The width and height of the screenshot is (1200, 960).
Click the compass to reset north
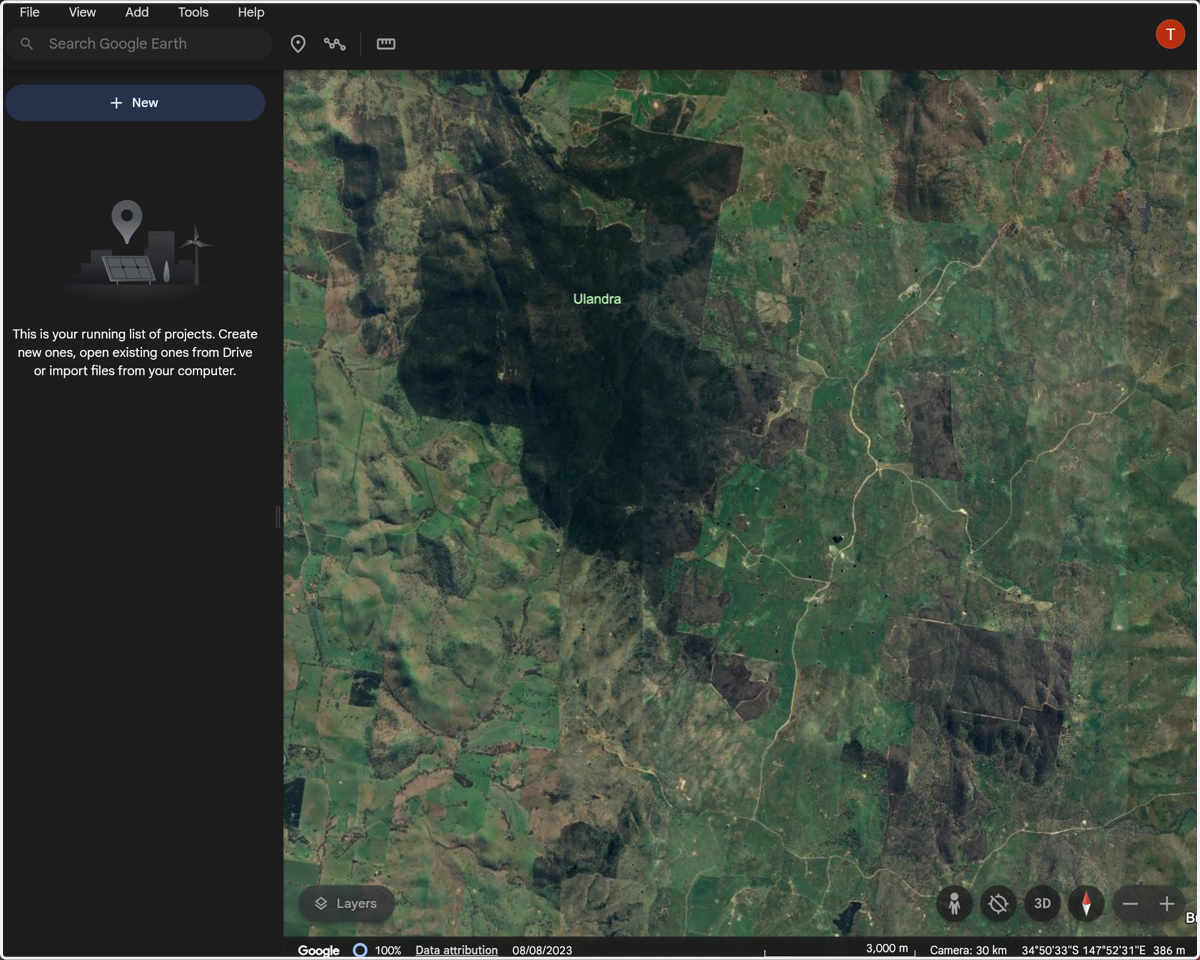[x=1086, y=904]
